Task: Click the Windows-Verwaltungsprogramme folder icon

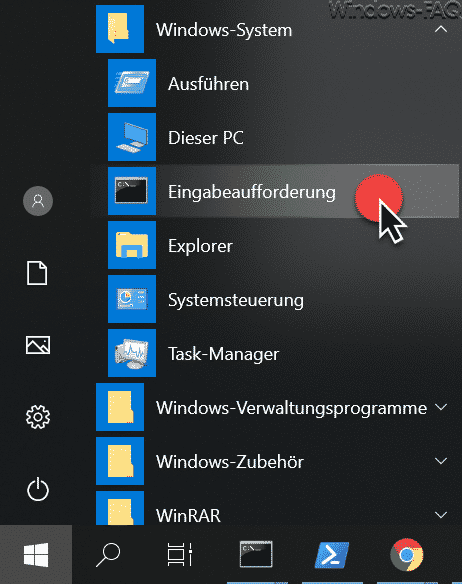Action: click(120, 407)
